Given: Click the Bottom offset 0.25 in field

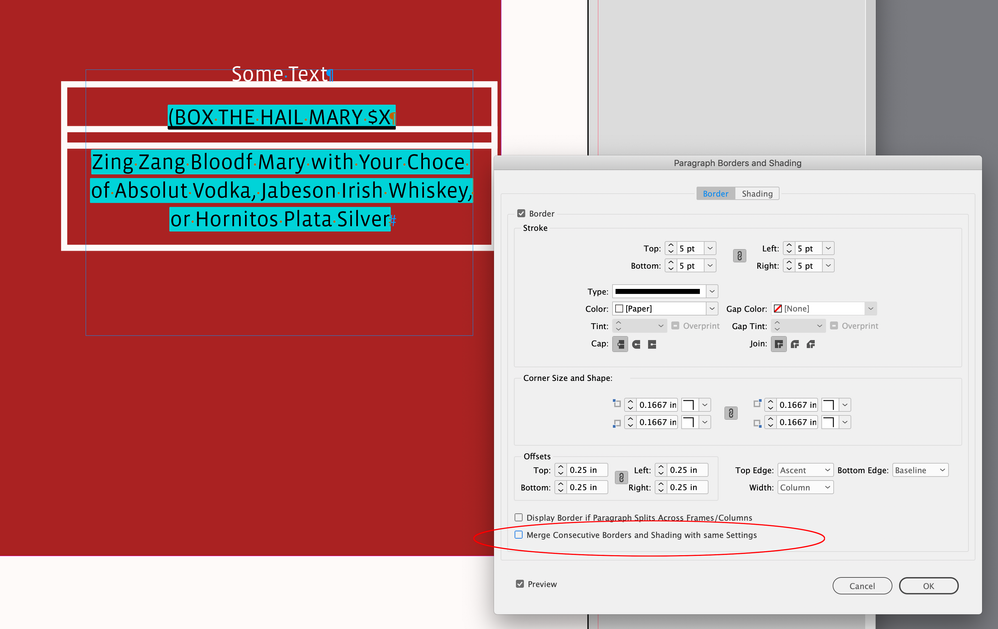Looking at the screenshot, I should coord(587,487).
